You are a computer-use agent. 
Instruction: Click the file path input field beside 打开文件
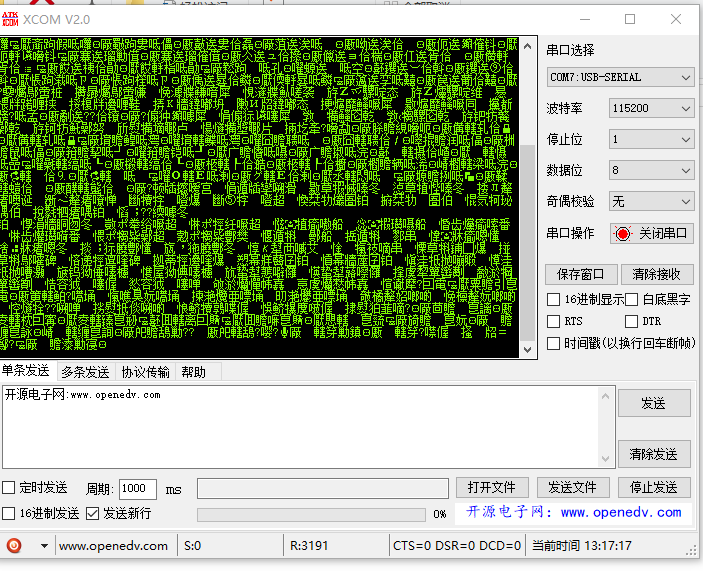tap(323, 489)
